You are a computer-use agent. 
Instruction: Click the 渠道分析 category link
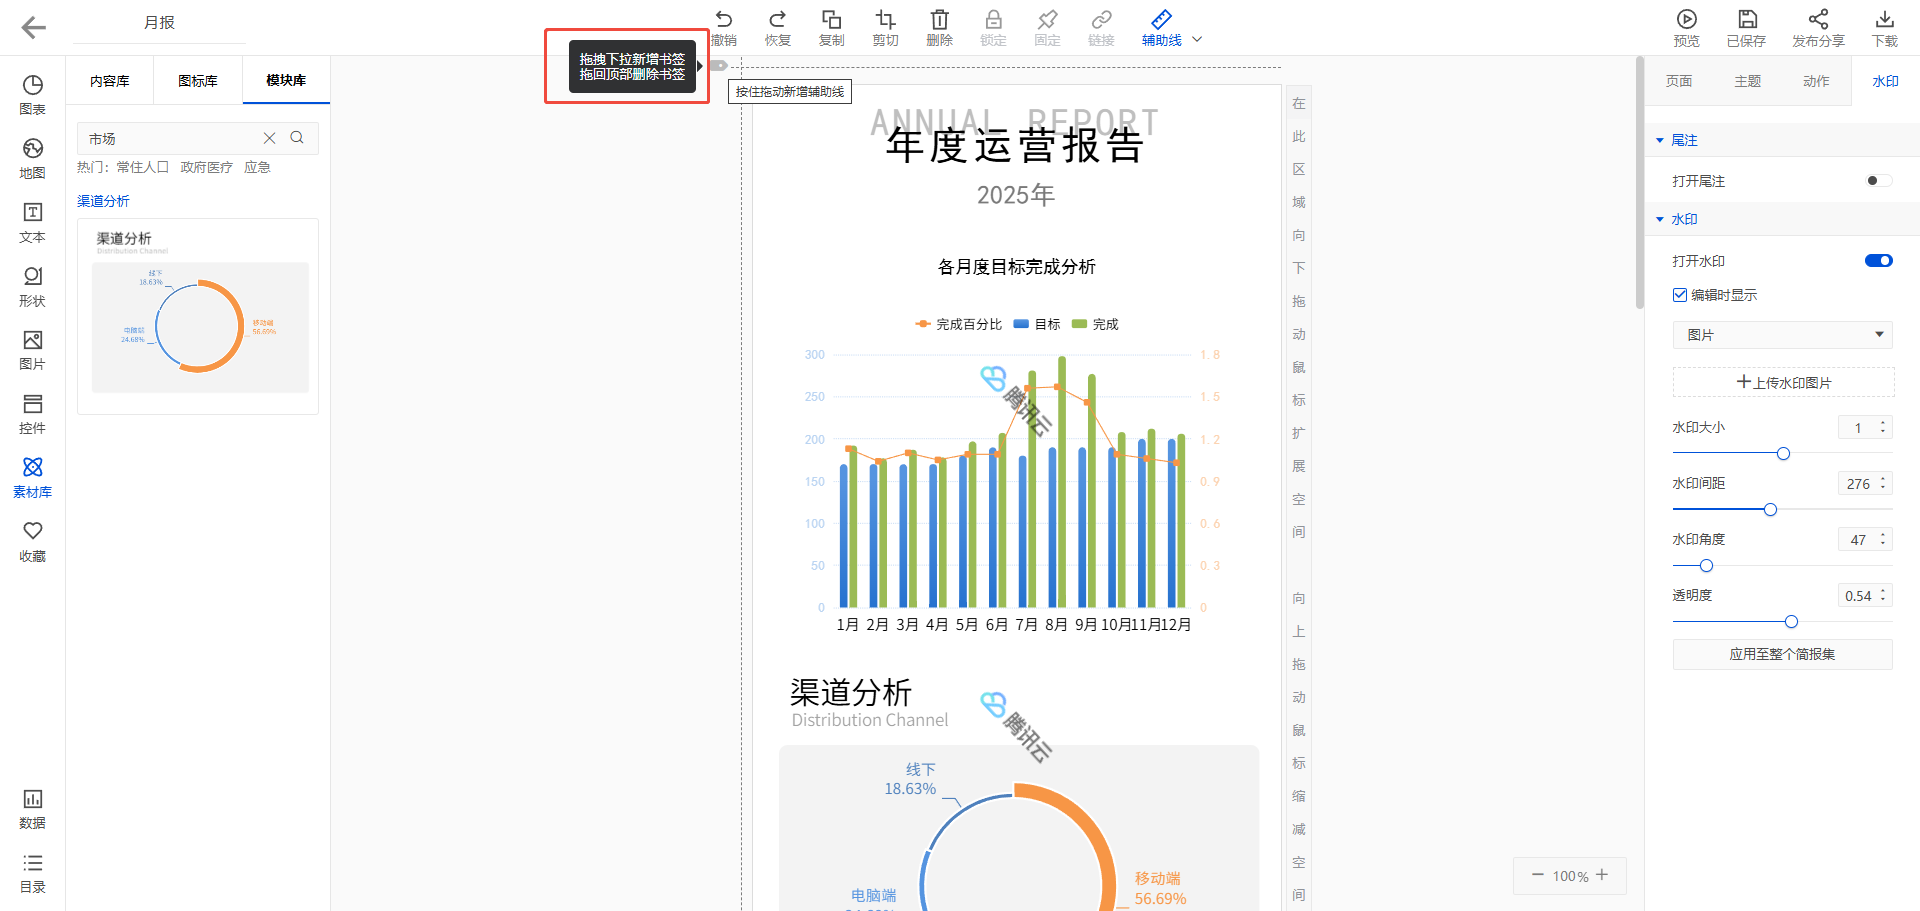click(x=103, y=201)
